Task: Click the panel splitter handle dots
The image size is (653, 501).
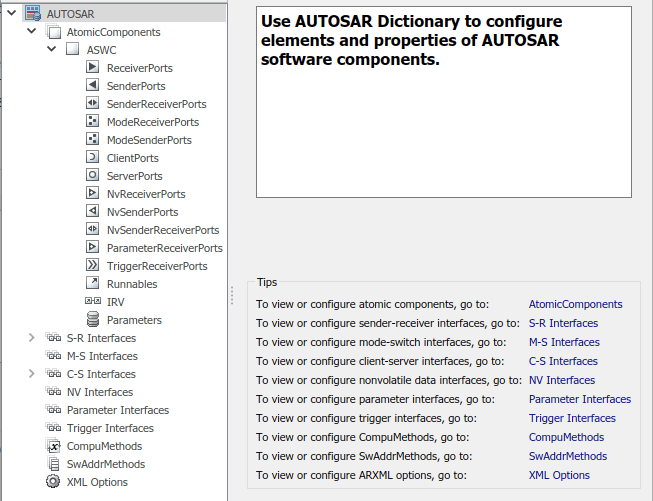Action: [x=233, y=297]
